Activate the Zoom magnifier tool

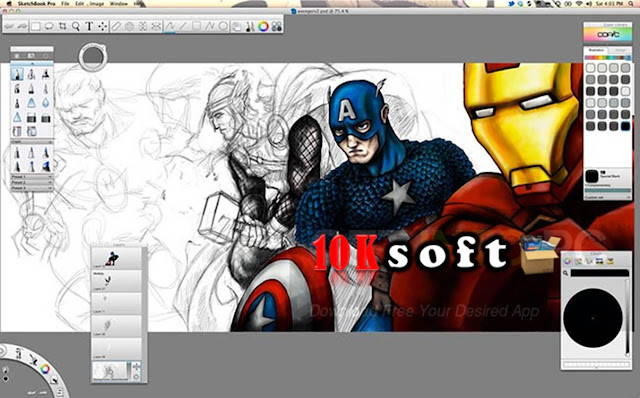(76, 27)
